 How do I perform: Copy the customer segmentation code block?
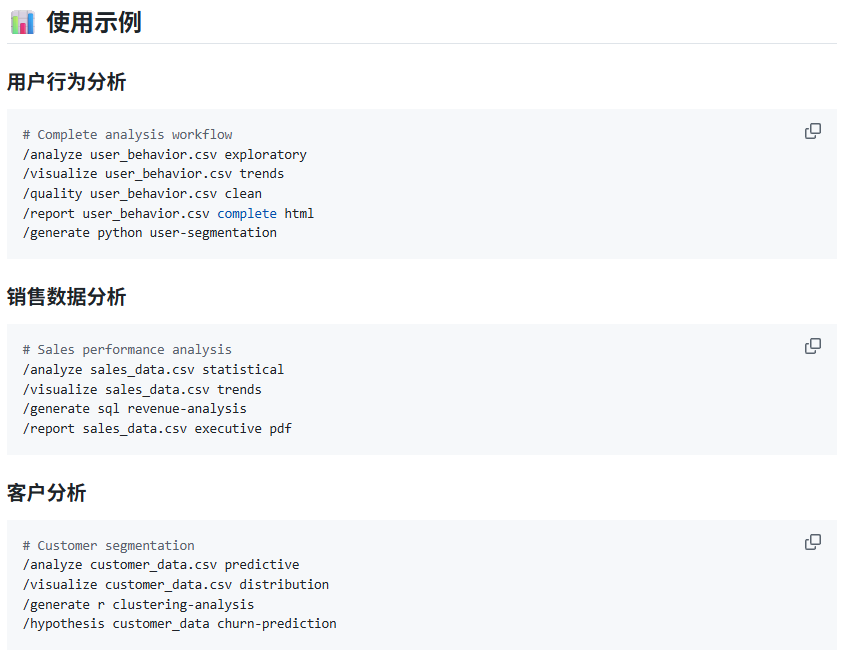(813, 542)
